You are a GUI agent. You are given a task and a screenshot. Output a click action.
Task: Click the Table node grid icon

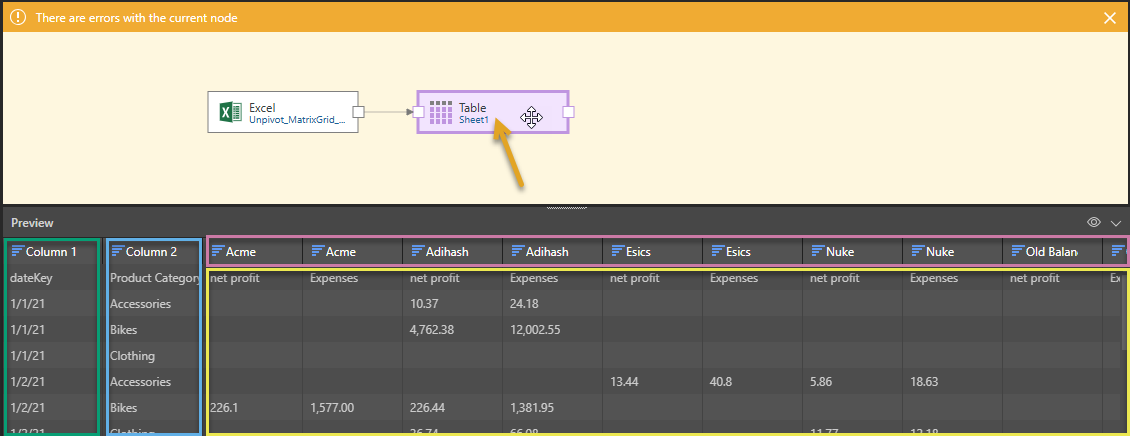pyautogui.click(x=440, y=112)
